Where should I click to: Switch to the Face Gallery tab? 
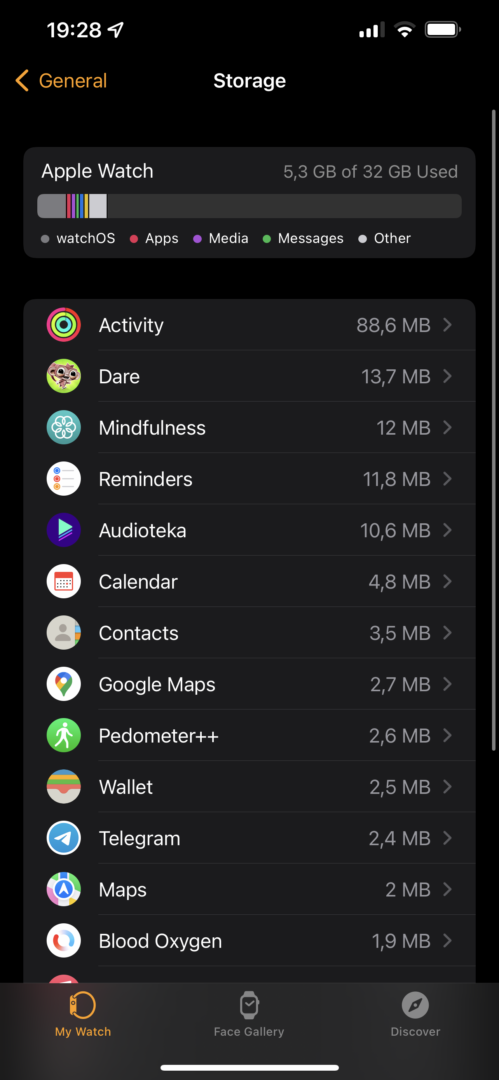(249, 1015)
